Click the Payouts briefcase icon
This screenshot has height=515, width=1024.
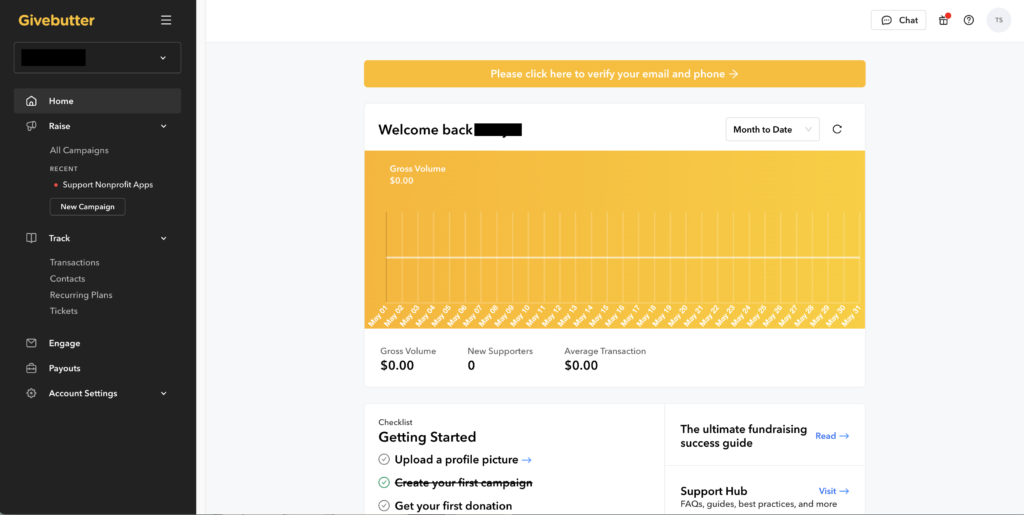[31, 368]
